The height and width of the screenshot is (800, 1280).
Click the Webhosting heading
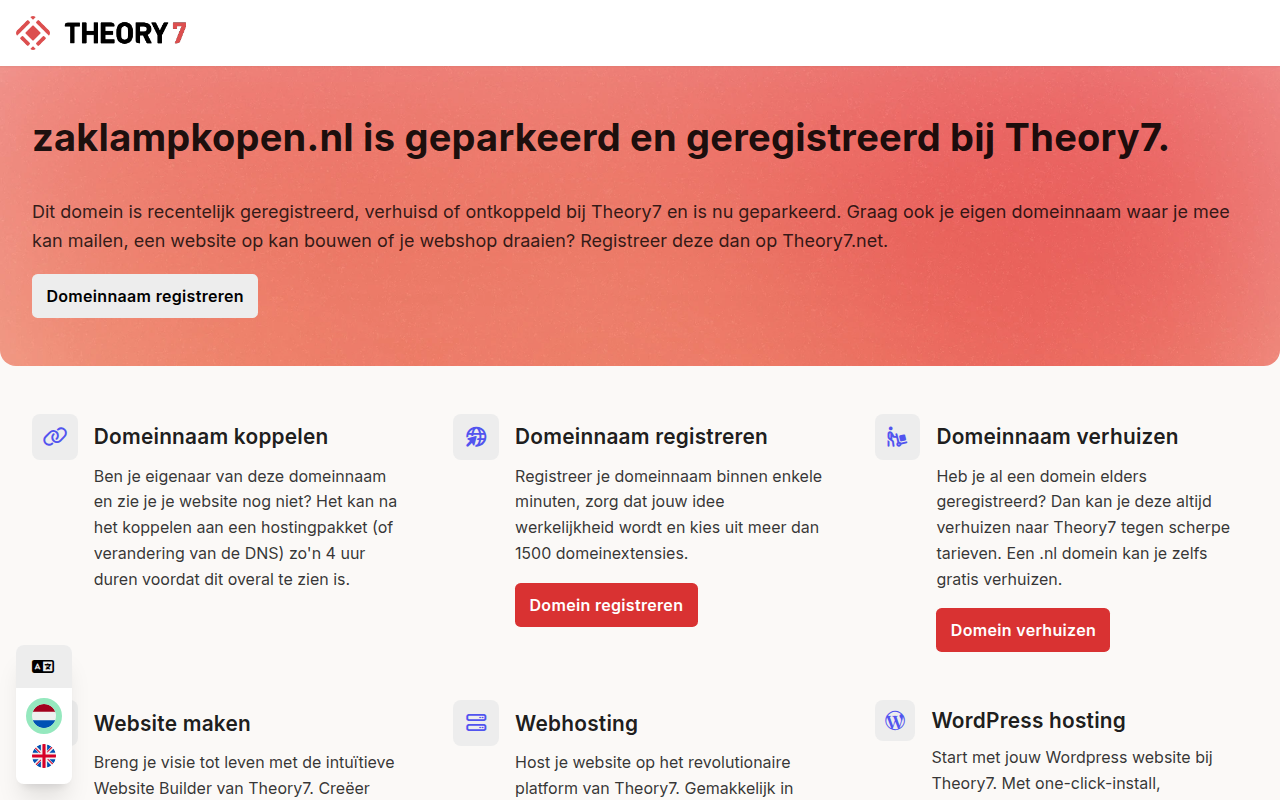pyautogui.click(x=576, y=723)
